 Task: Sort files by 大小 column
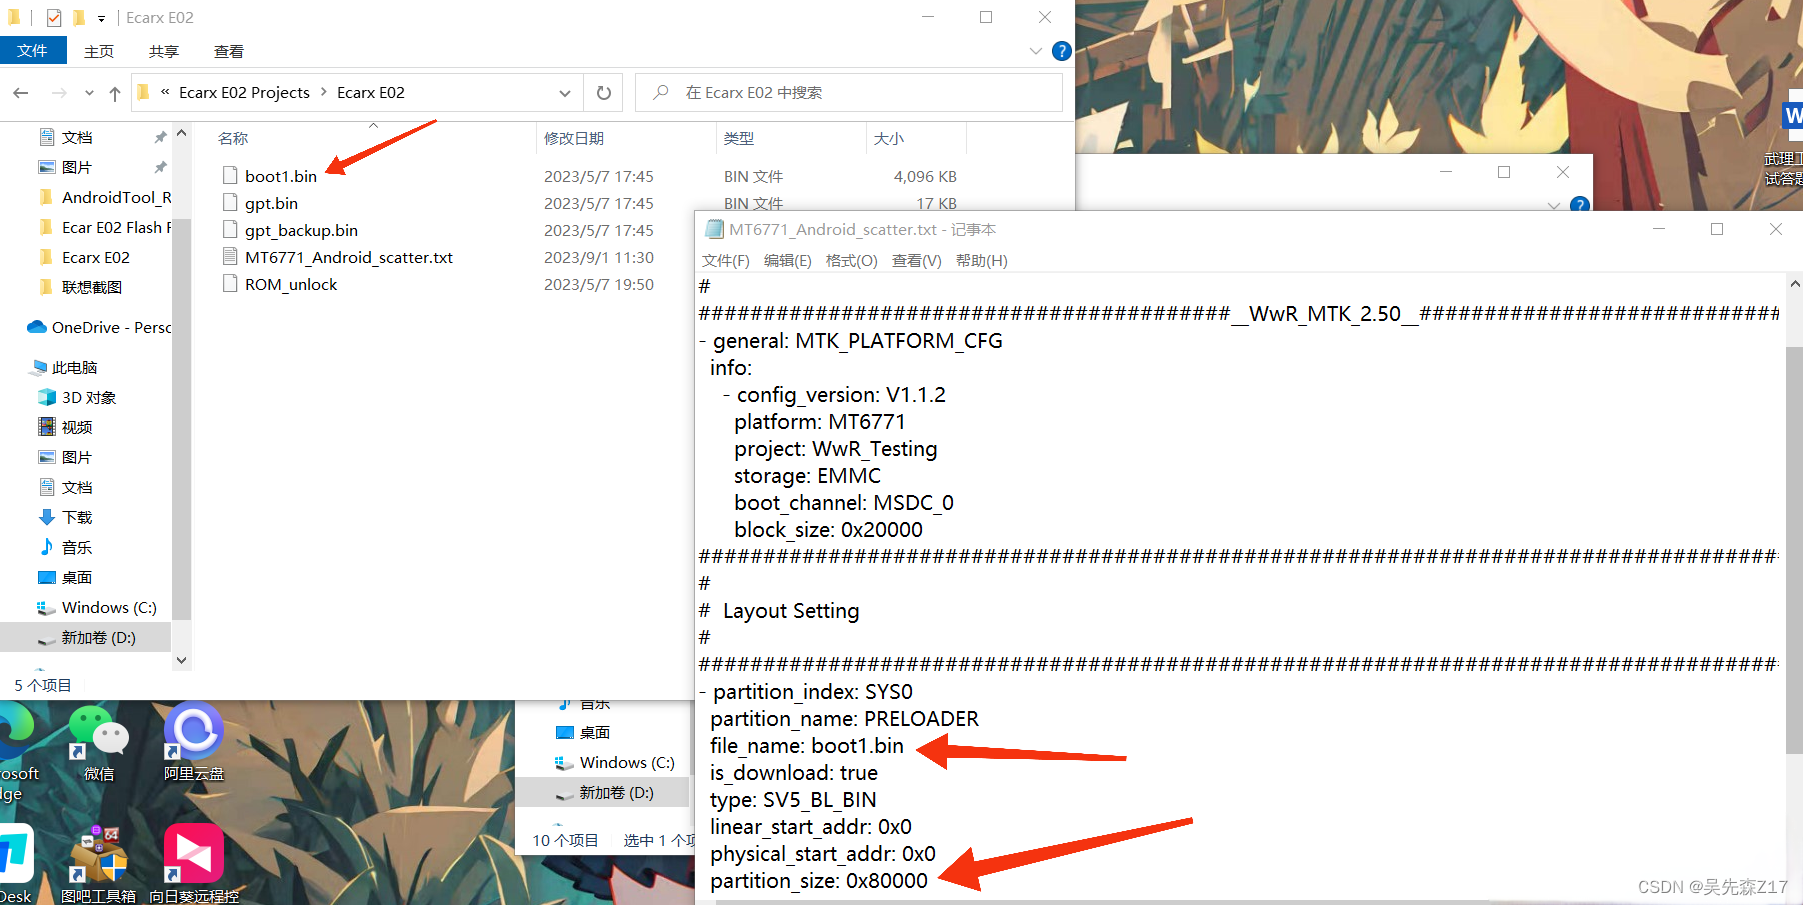[x=889, y=139]
